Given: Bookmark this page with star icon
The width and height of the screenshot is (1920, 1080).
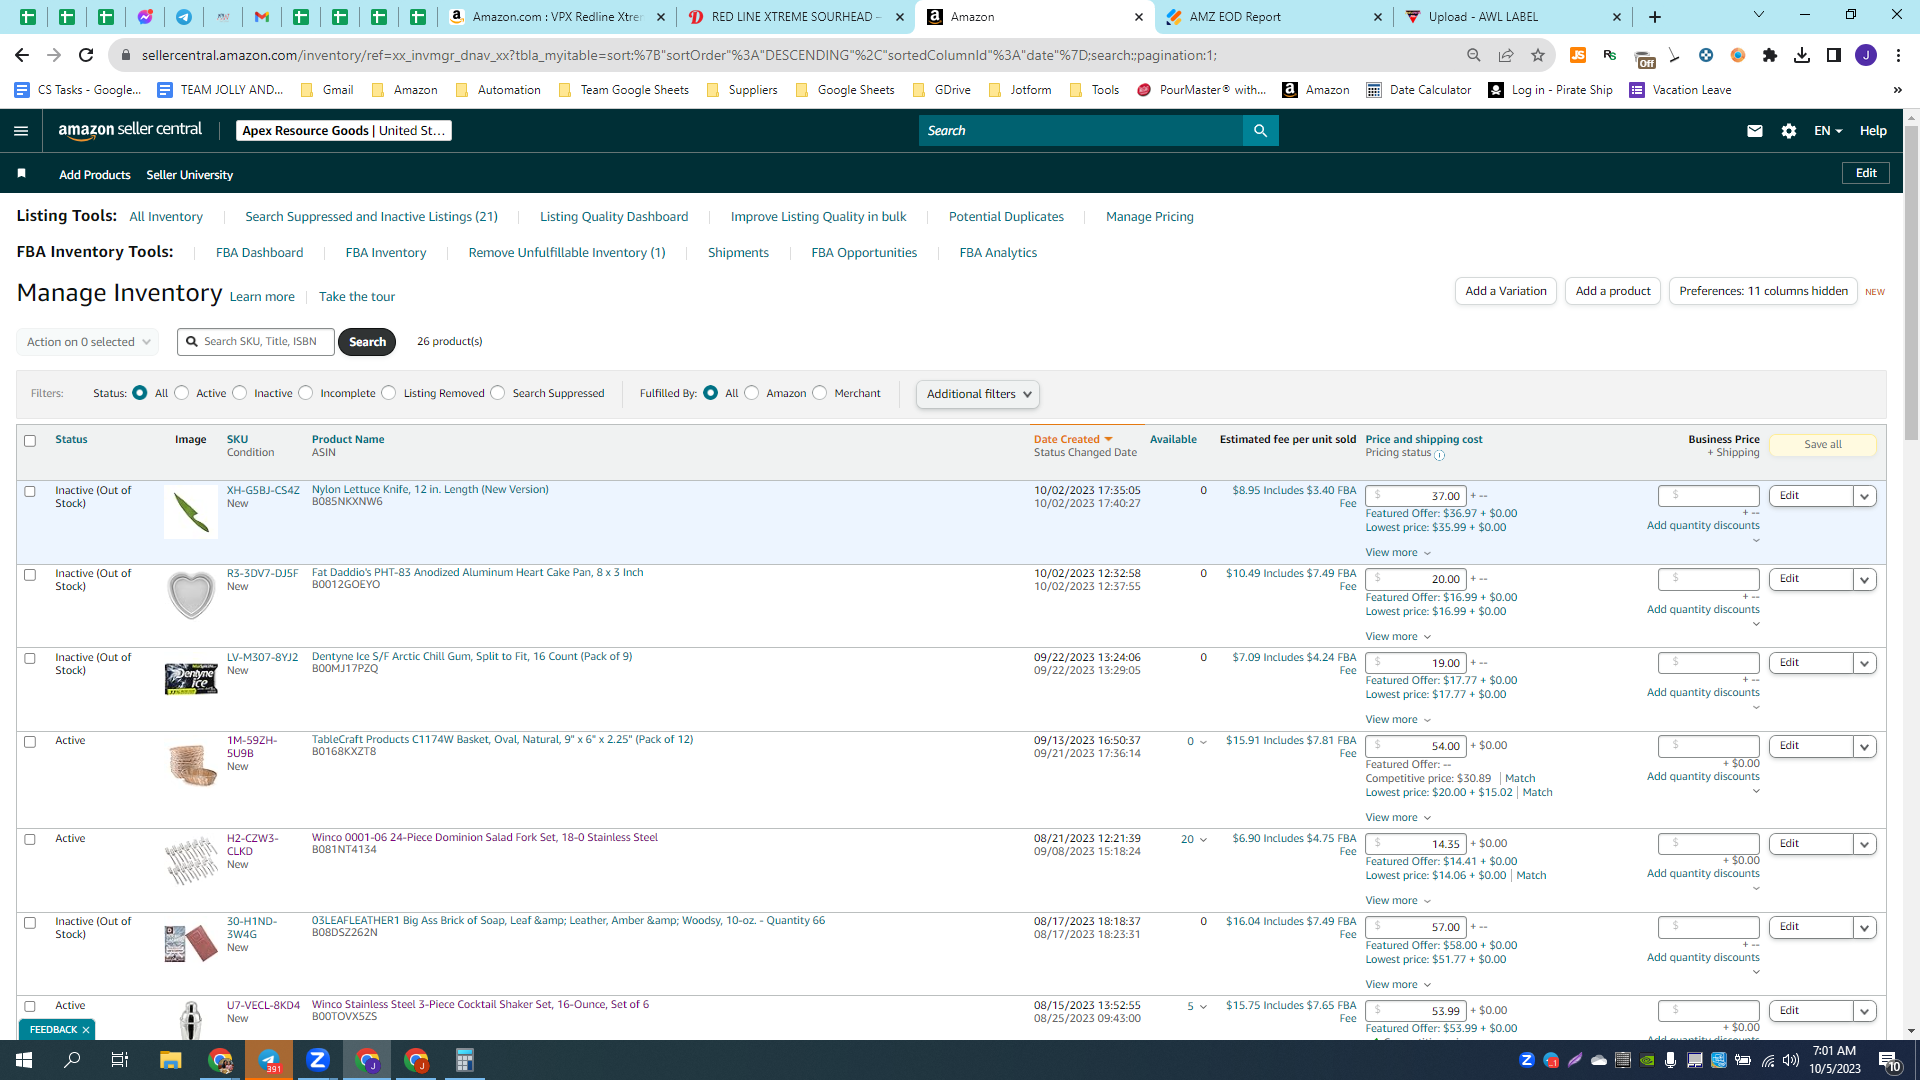Looking at the screenshot, I should [x=1538, y=55].
